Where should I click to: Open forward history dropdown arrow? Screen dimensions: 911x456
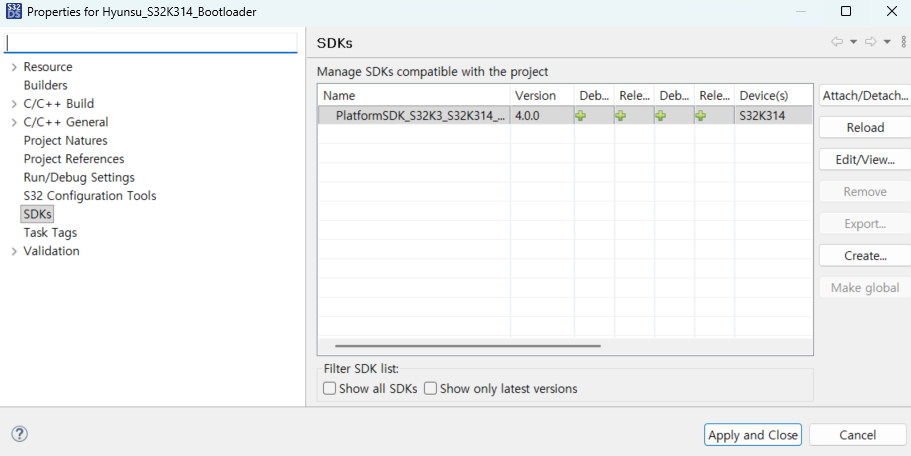(887, 42)
